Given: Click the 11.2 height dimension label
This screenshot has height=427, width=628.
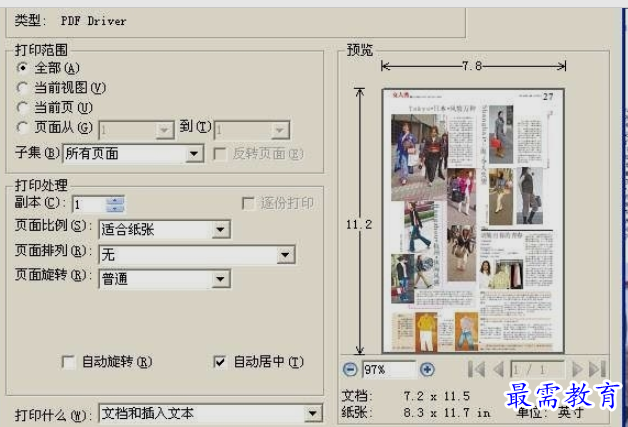Looking at the screenshot, I should (x=359, y=225).
